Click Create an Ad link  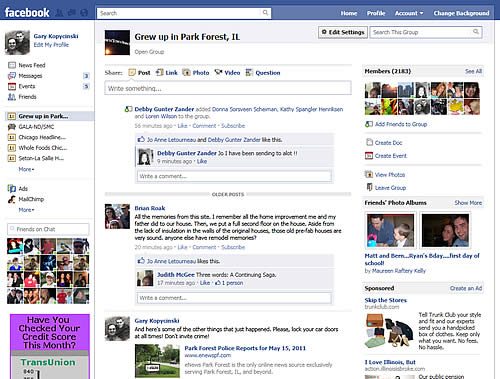pos(466,288)
